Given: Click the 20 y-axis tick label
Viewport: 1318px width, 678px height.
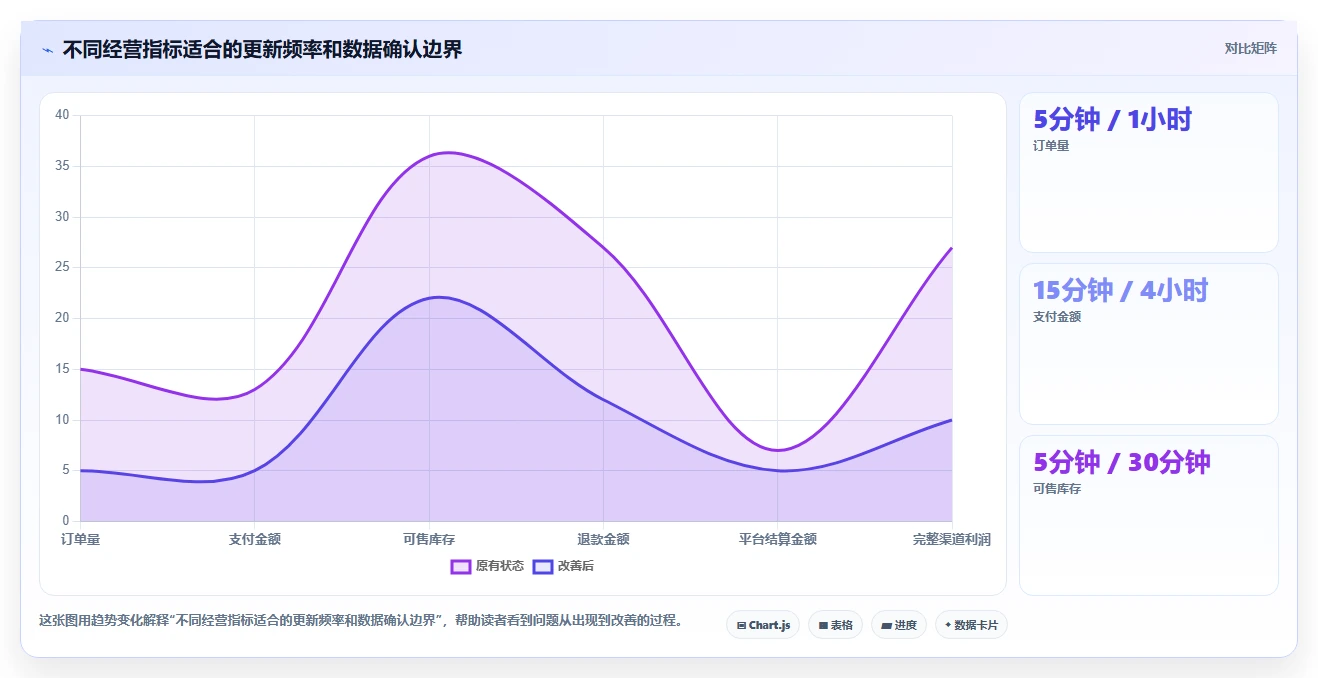Looking at the screenshot, I should click(x=62, y=318).
